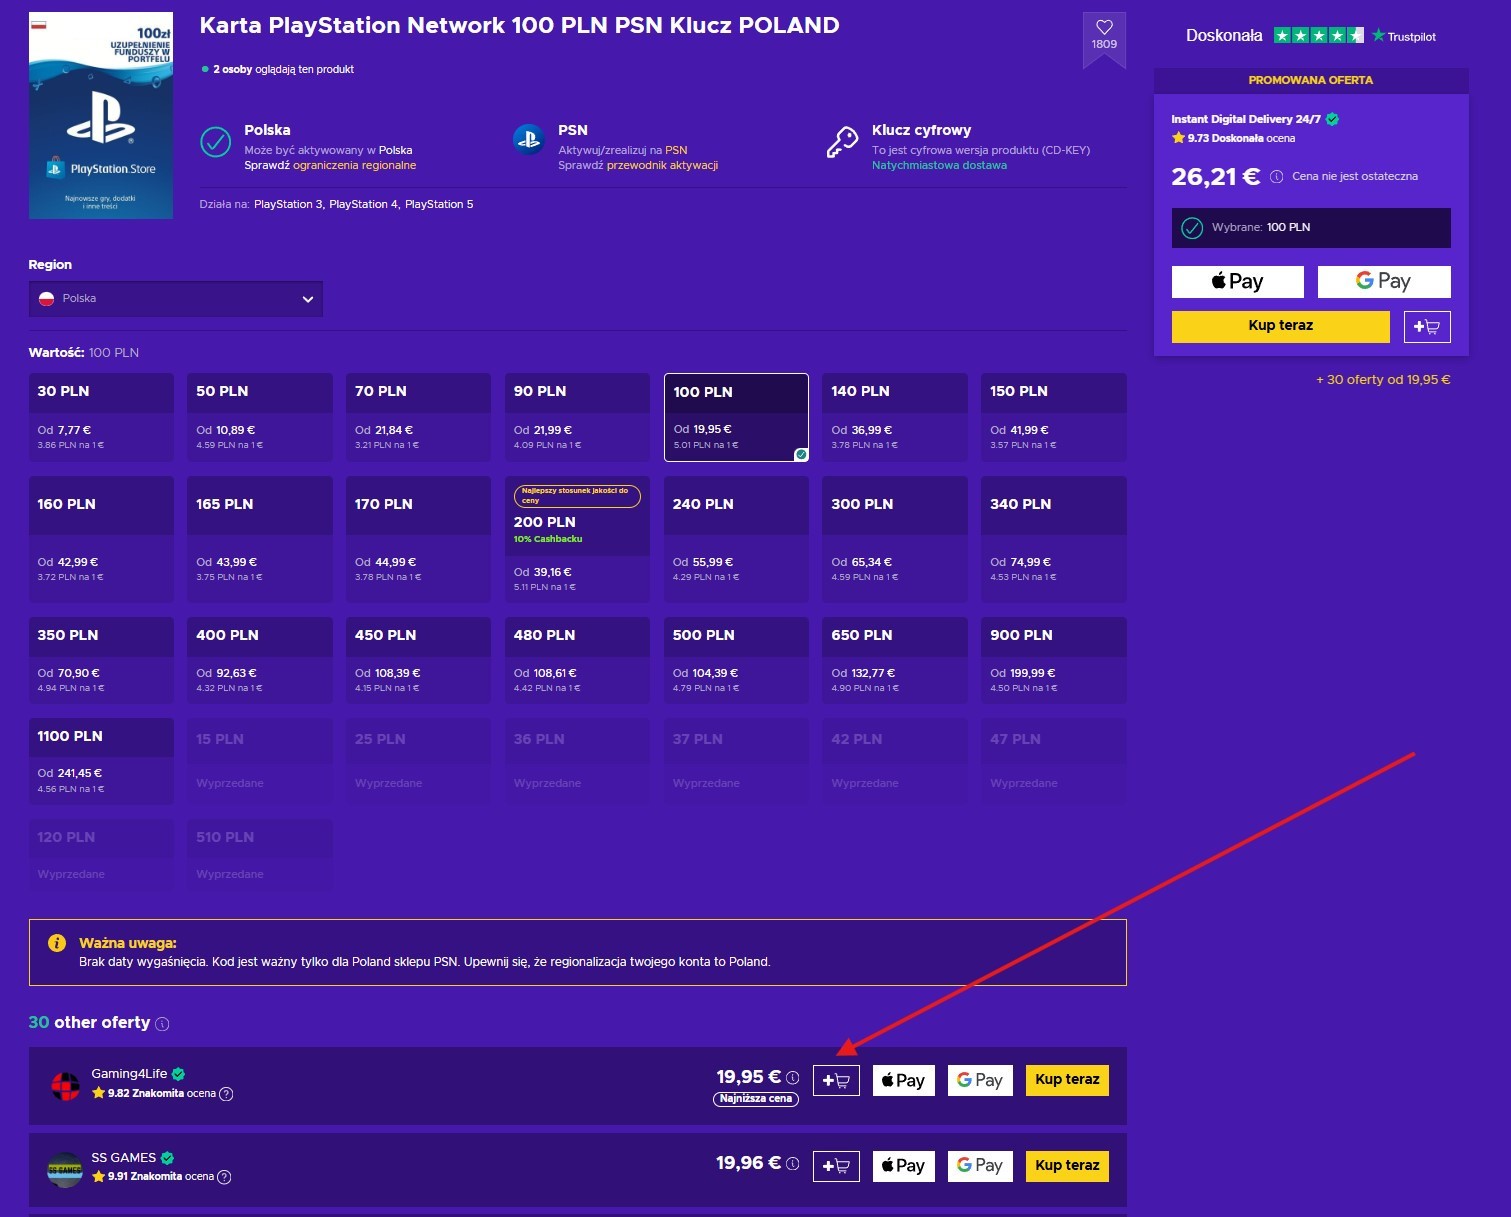Pay with Google Pay in promoted offer

coord(1384,282)
